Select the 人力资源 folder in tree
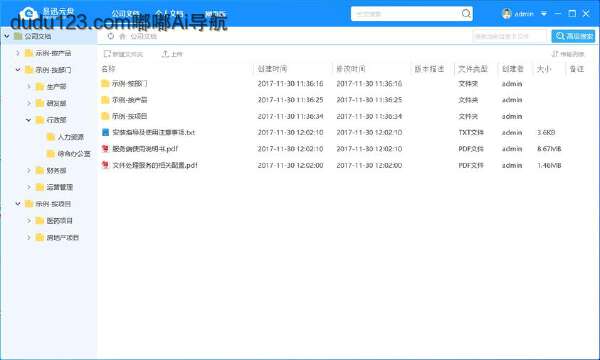Viewport: 600px width, 360px height. tap(70, 137)
